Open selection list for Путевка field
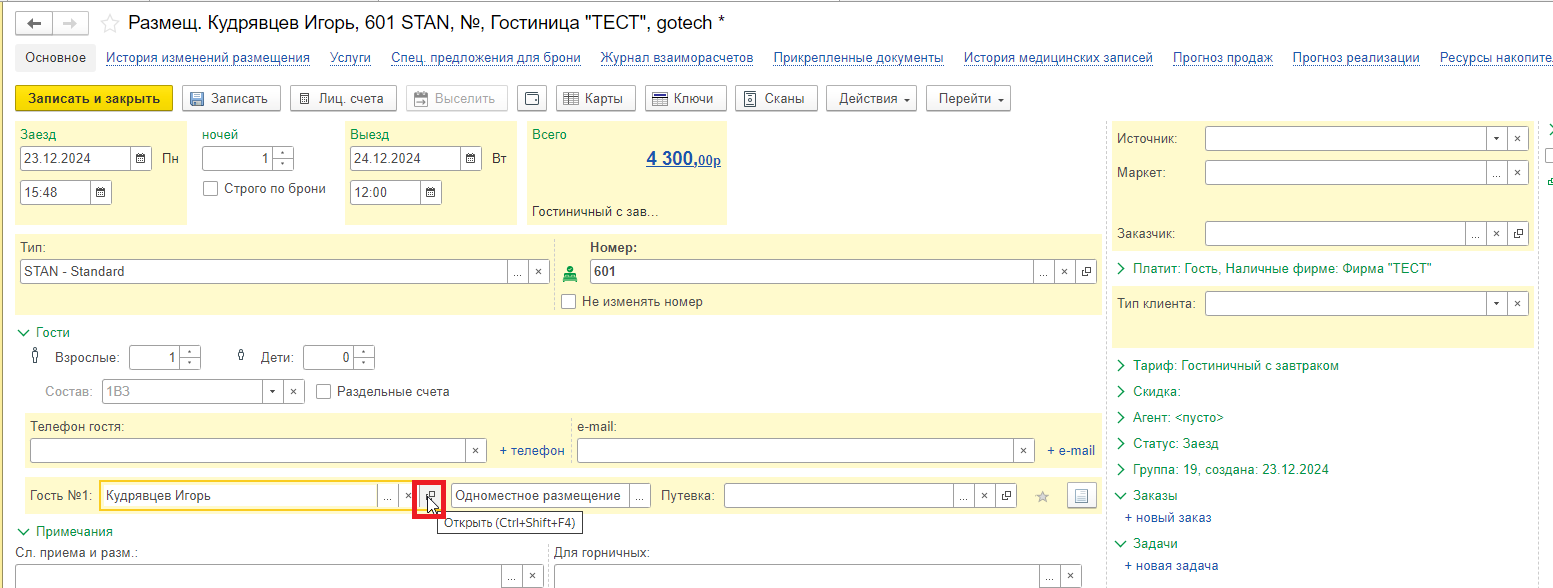 pos(964,495)
